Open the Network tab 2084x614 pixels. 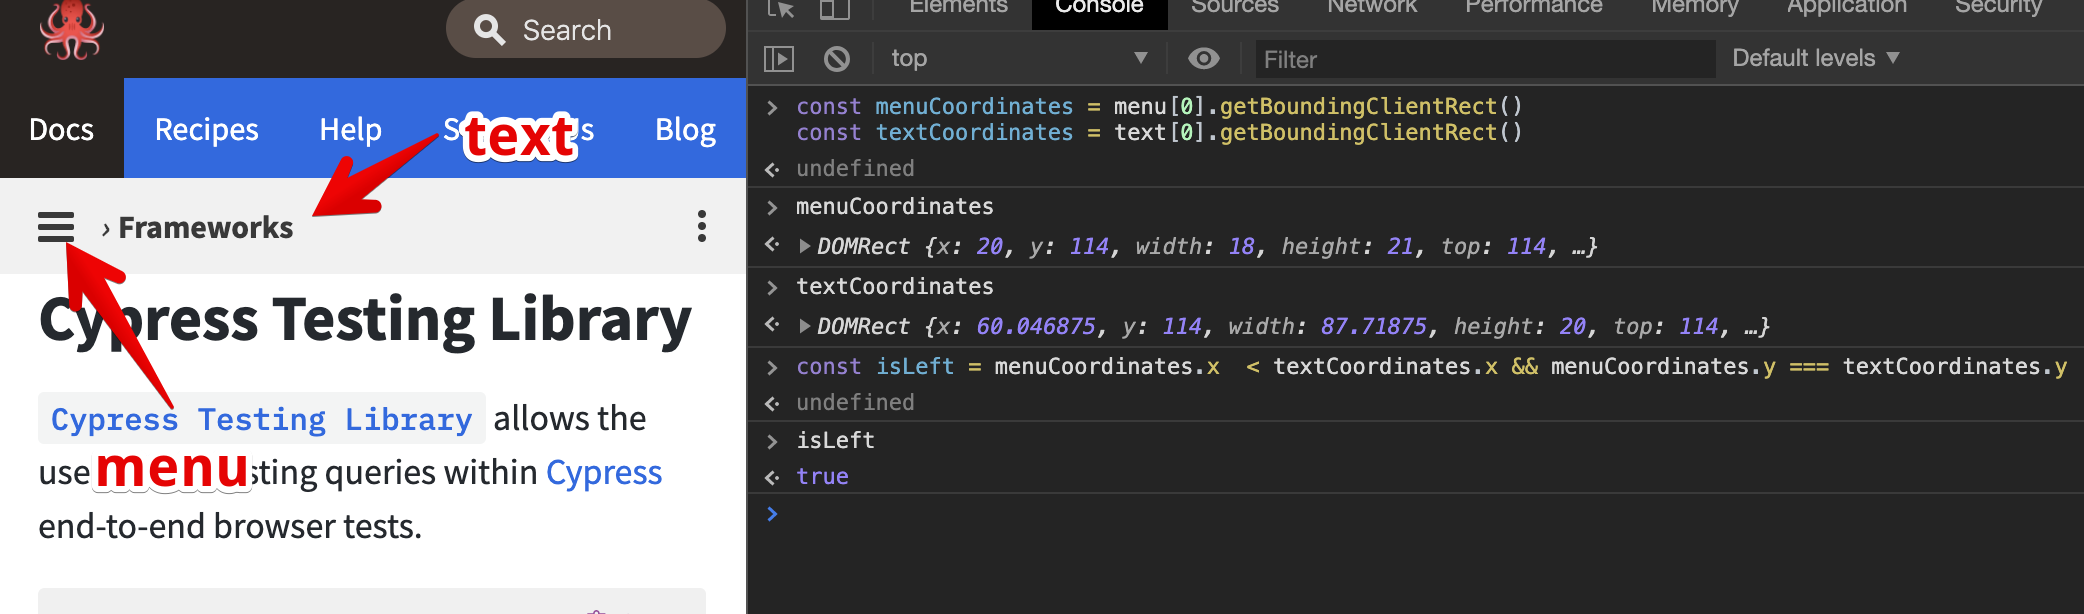click(x=1372, y=7)
